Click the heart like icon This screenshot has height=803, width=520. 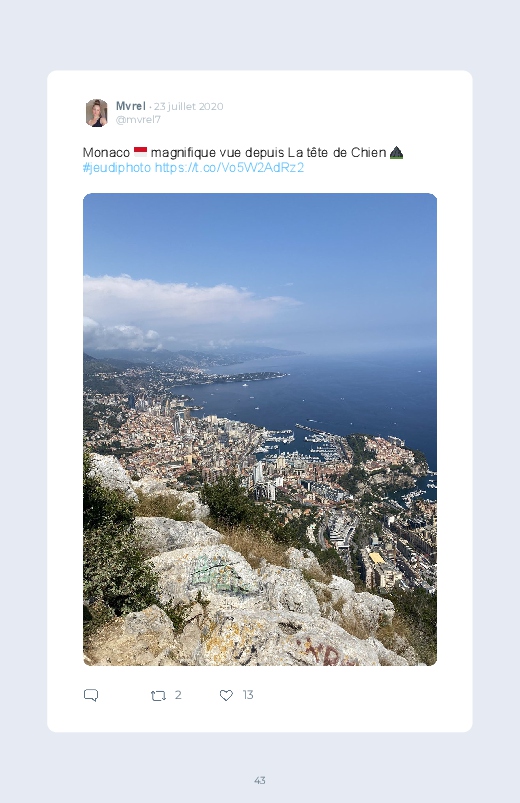tap(226, 695)
